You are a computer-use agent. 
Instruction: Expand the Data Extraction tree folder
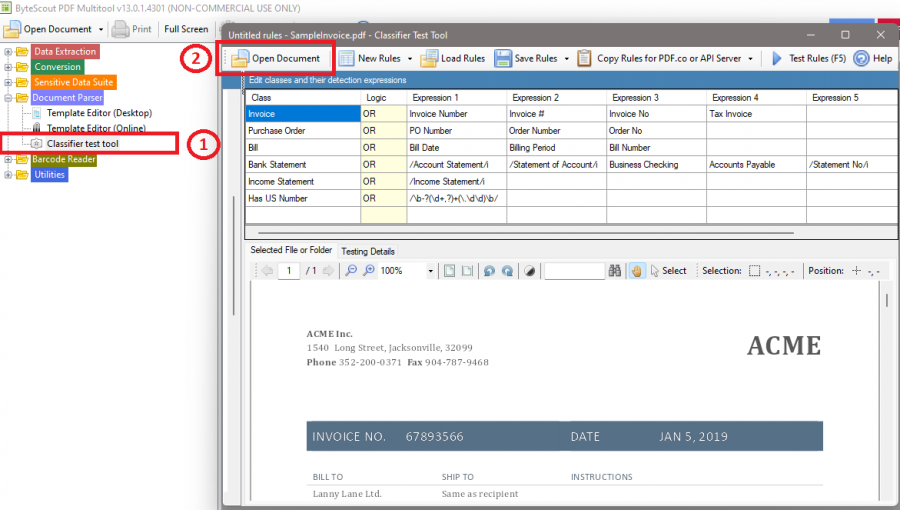click(x=8, y=52)
